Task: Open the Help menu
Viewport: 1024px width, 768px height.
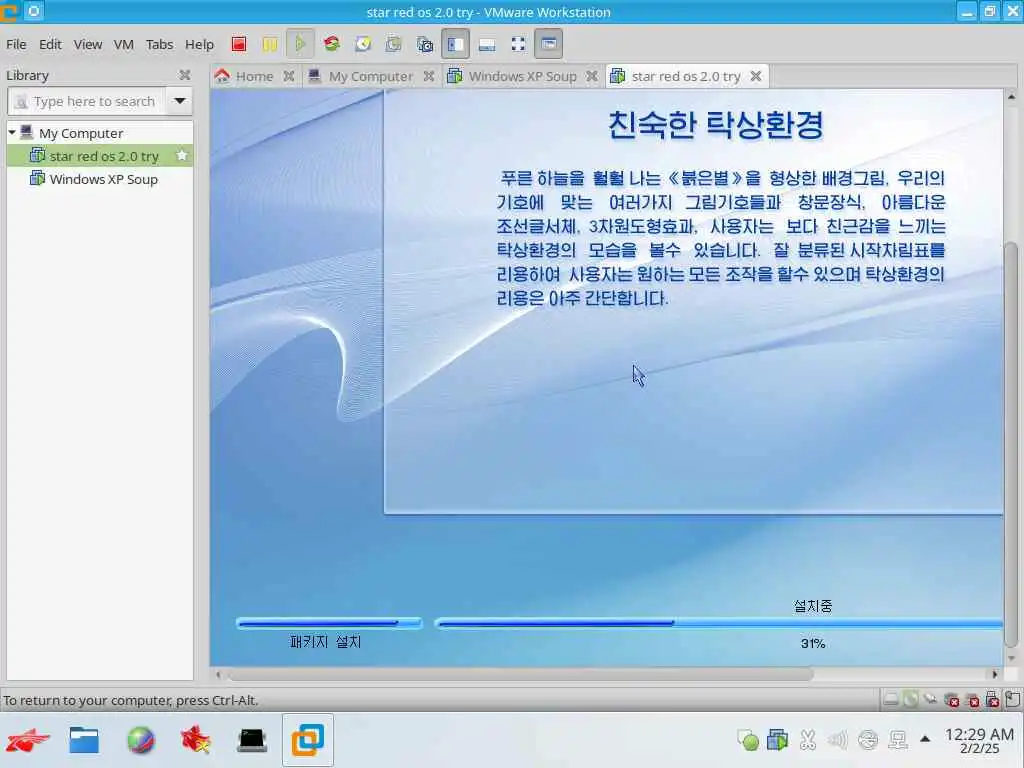Action: [199, 44]
